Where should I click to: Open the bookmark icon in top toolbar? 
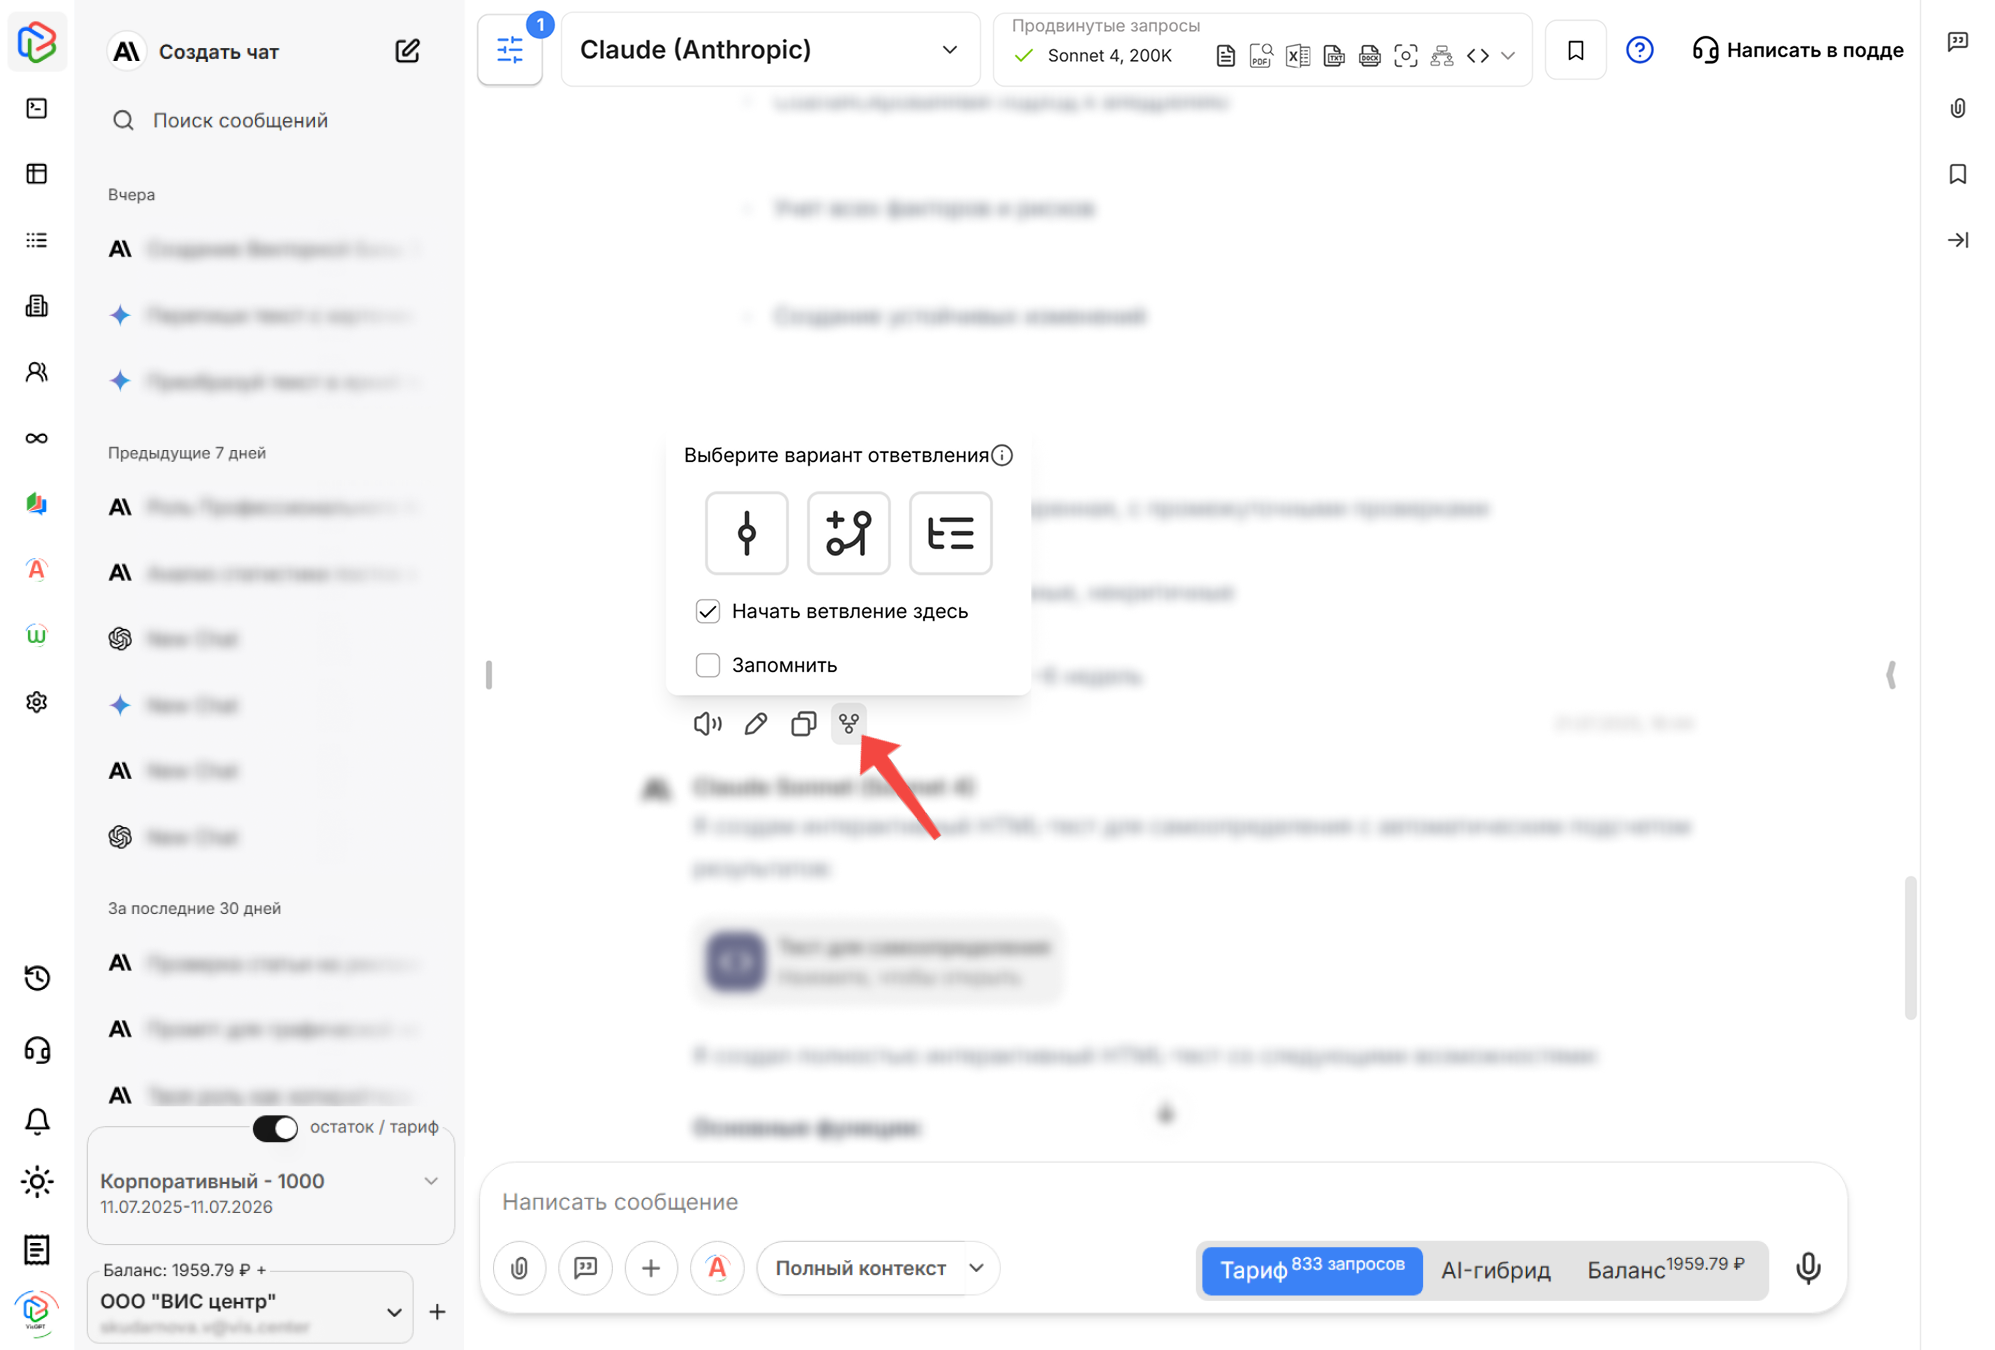[1575, 50]
